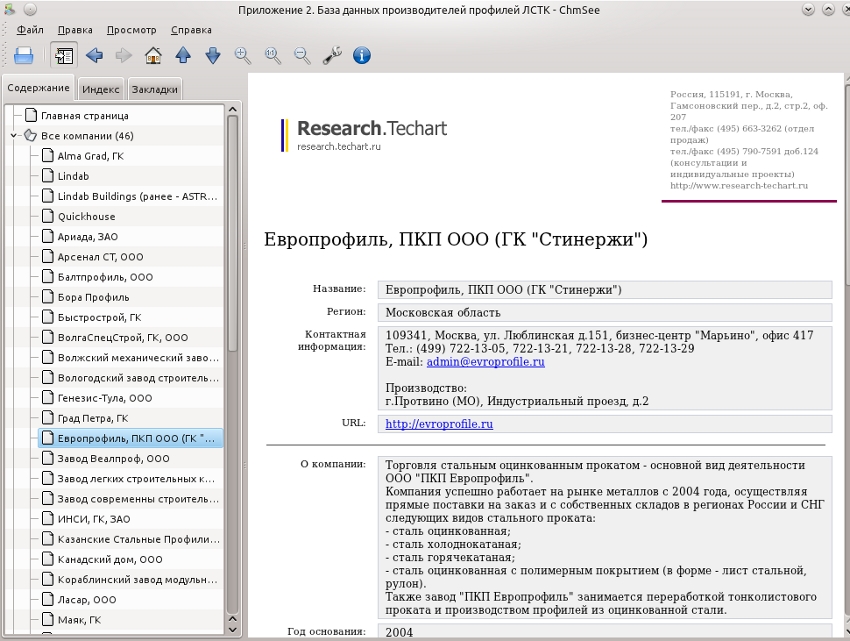Click the contents tree vertical scrollbar thumb
The width and height of the screenshot is (850, 641).
click(x=233, y=234)
